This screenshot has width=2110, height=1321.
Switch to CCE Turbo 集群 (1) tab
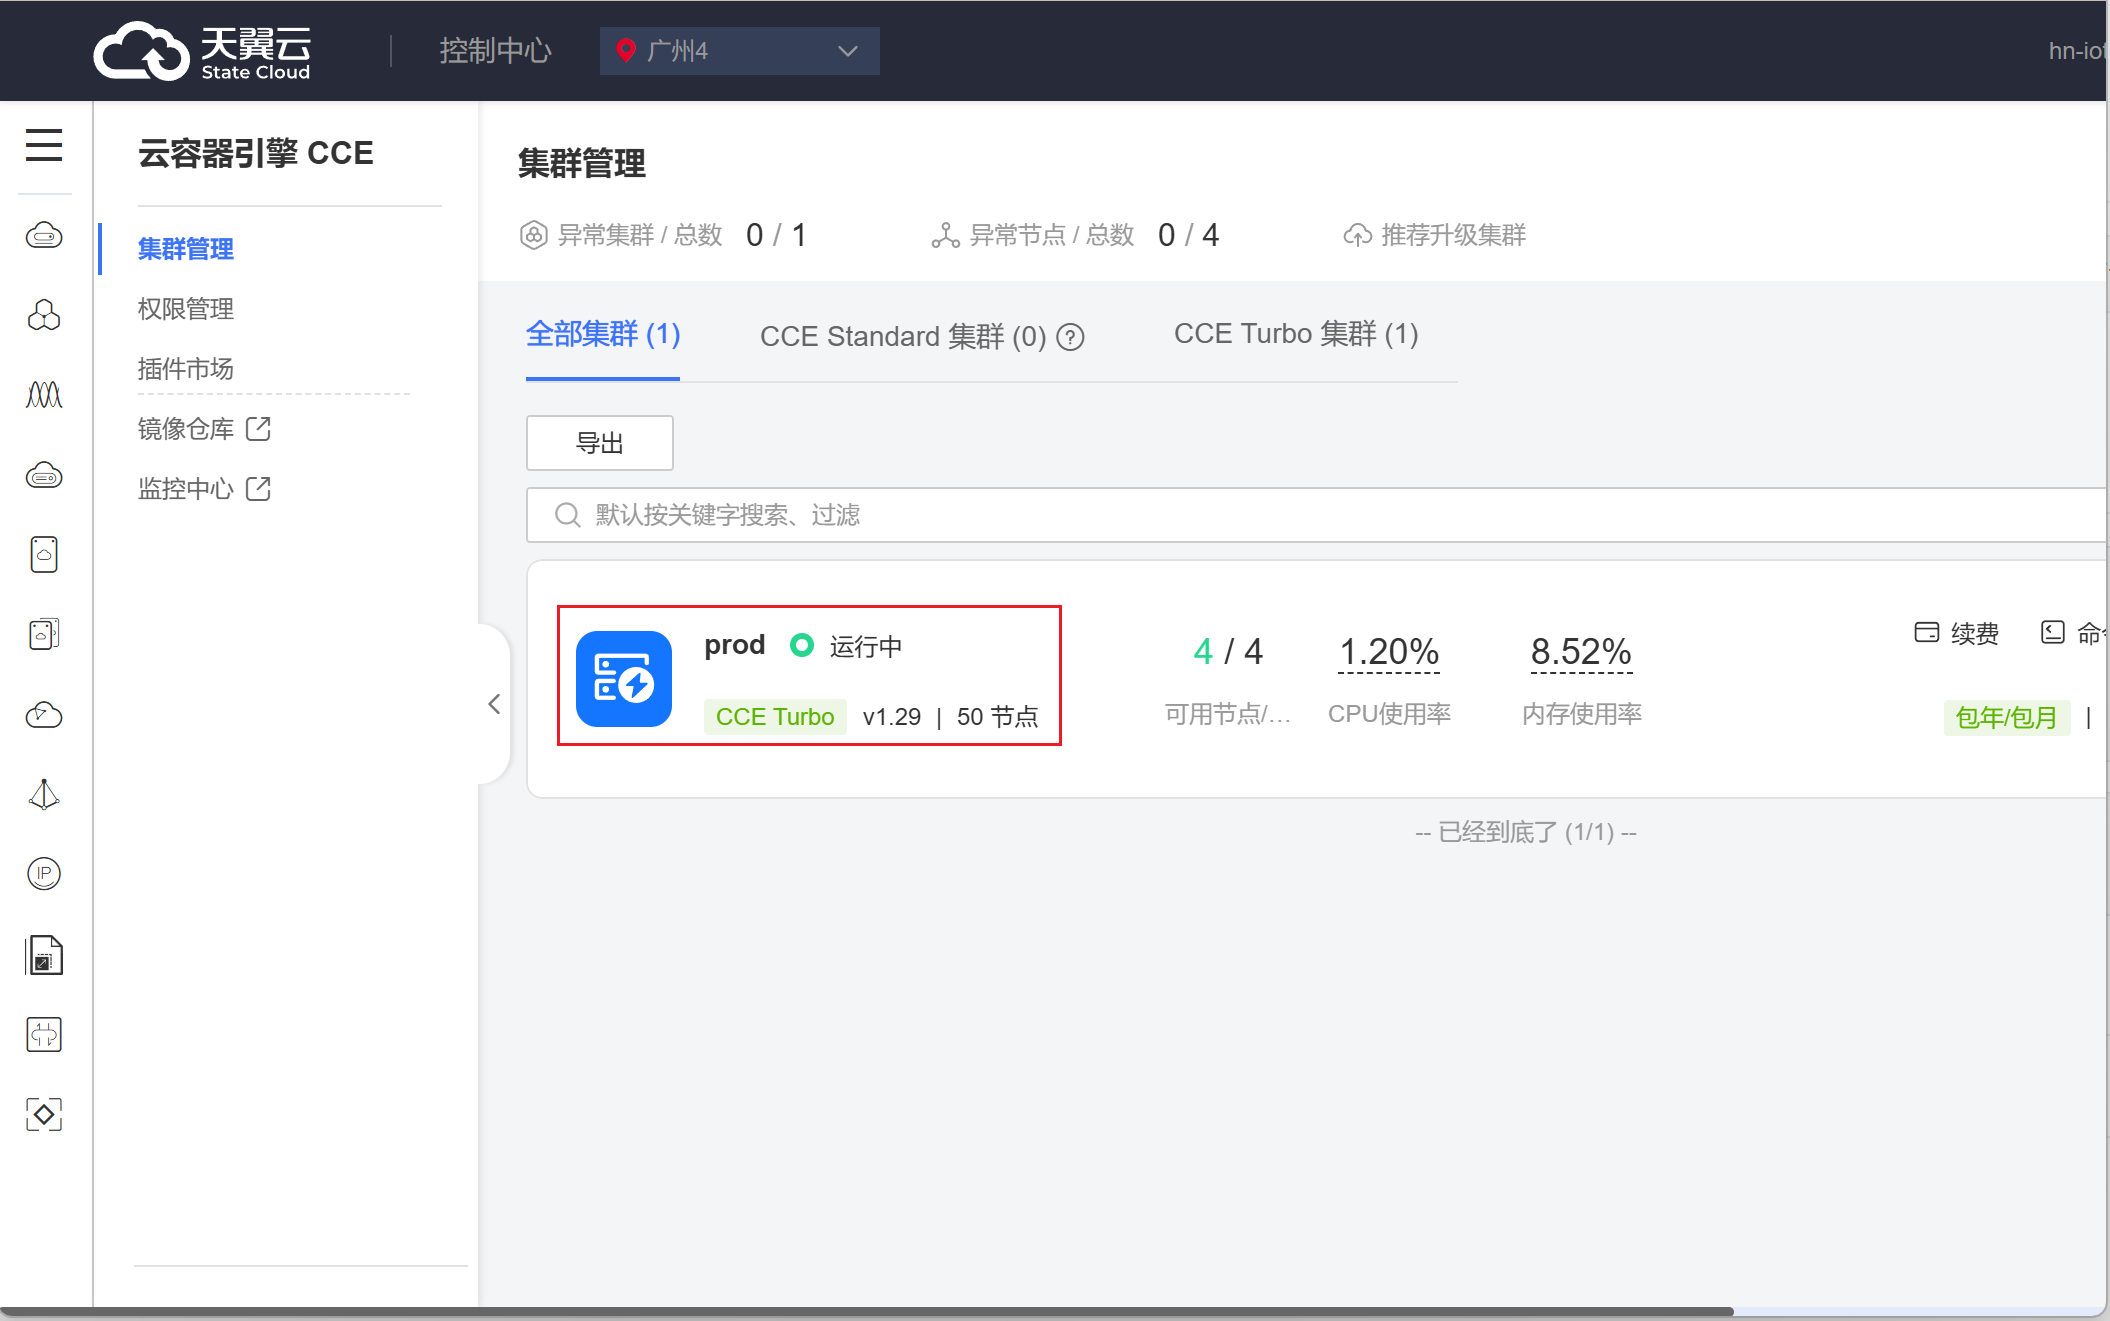1296,334
